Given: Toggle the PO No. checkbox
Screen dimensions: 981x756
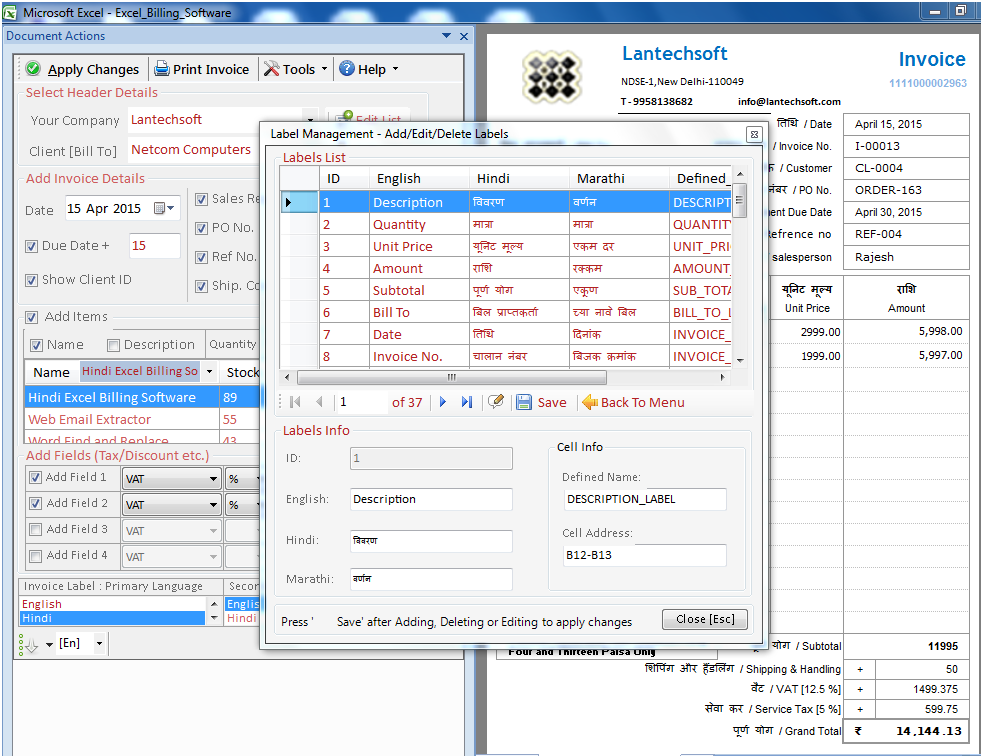Looking at the screenshot, I should pos(201,228).
